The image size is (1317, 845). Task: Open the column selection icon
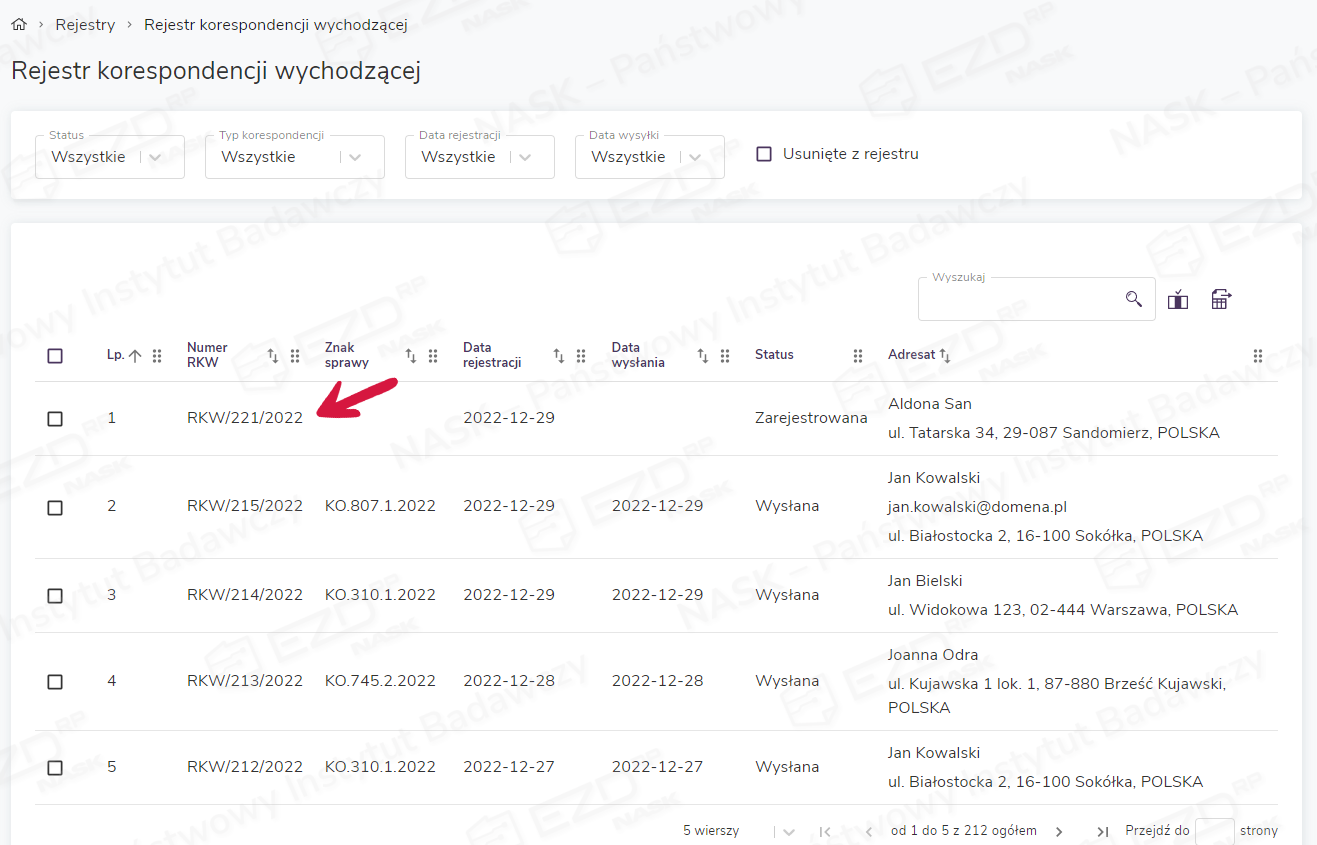tap(1178, 300)
